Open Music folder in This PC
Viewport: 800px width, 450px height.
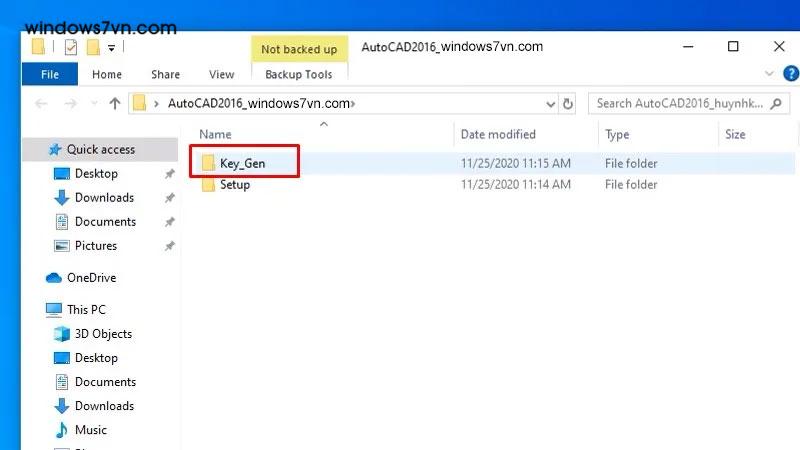pyautogui.click(x=90, y=430)
